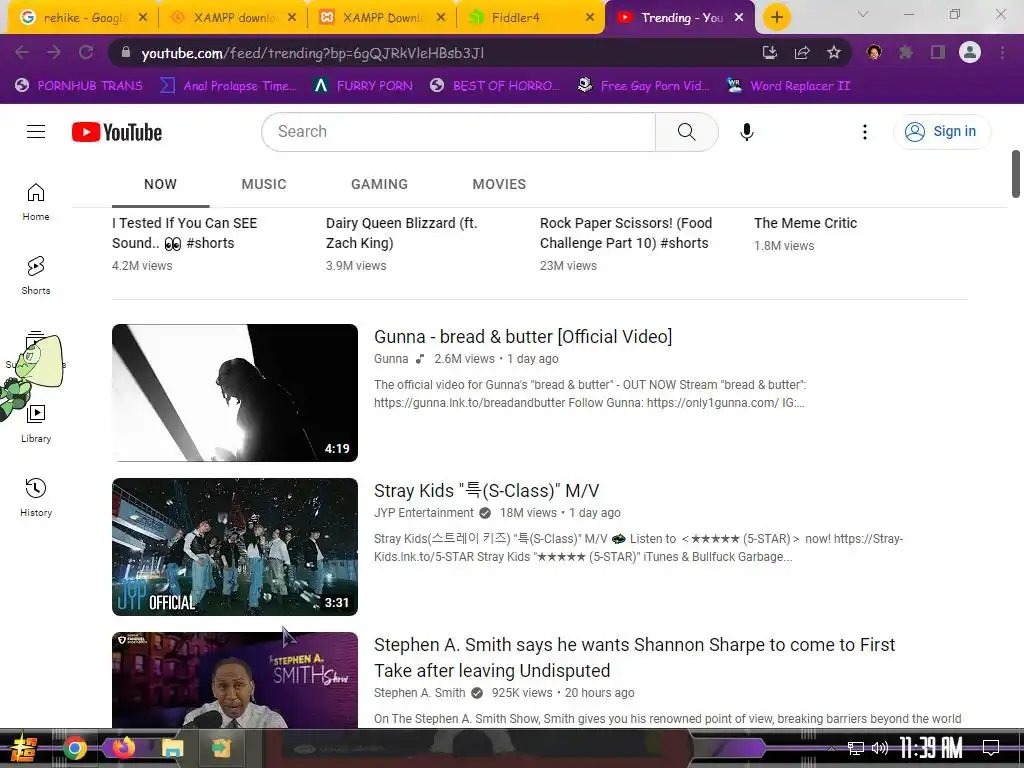Click the YouTube logo

[117, 132]
